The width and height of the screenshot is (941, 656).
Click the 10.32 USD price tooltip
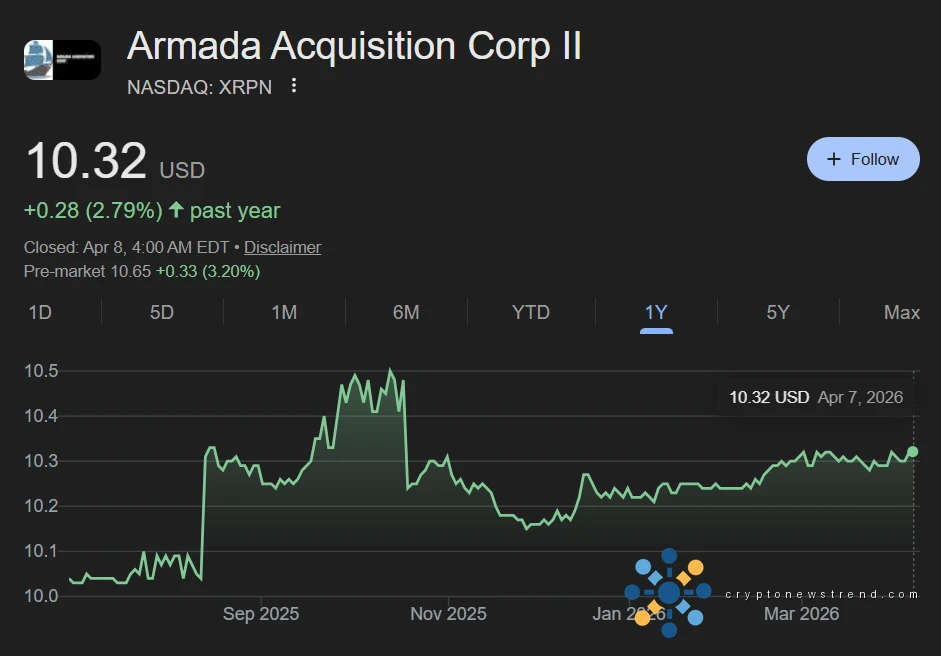tap(815, 397)
